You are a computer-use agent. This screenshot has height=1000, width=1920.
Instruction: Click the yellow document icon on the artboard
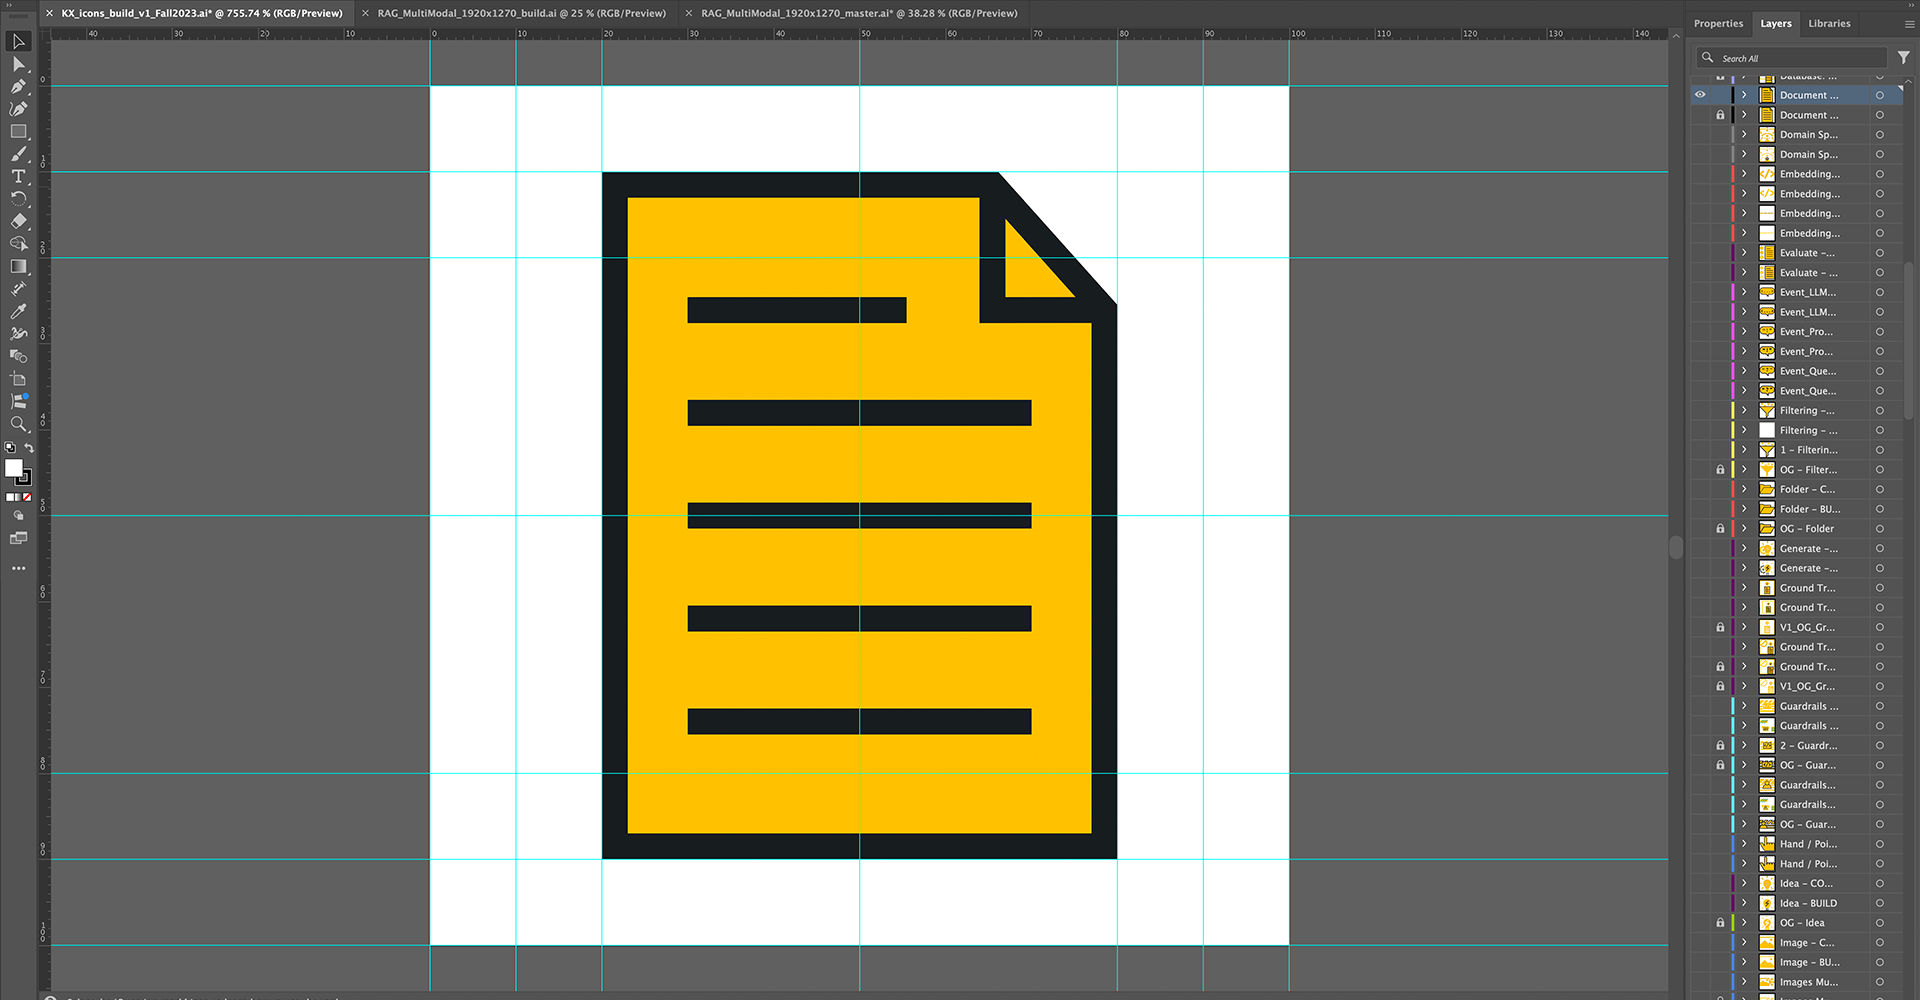pos(859,515)
